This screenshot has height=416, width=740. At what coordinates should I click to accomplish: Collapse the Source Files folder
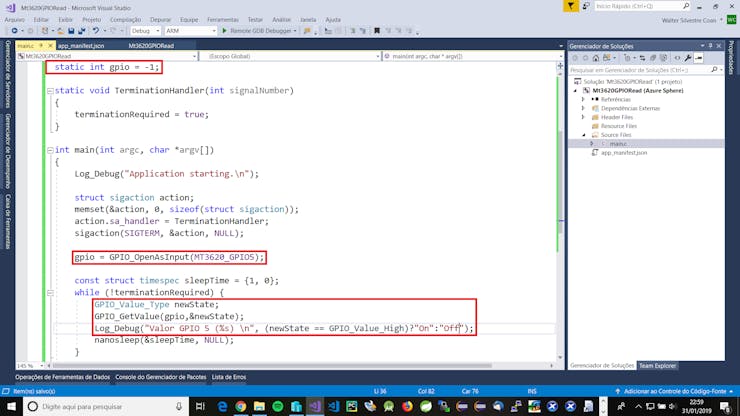tap(583, 135)
